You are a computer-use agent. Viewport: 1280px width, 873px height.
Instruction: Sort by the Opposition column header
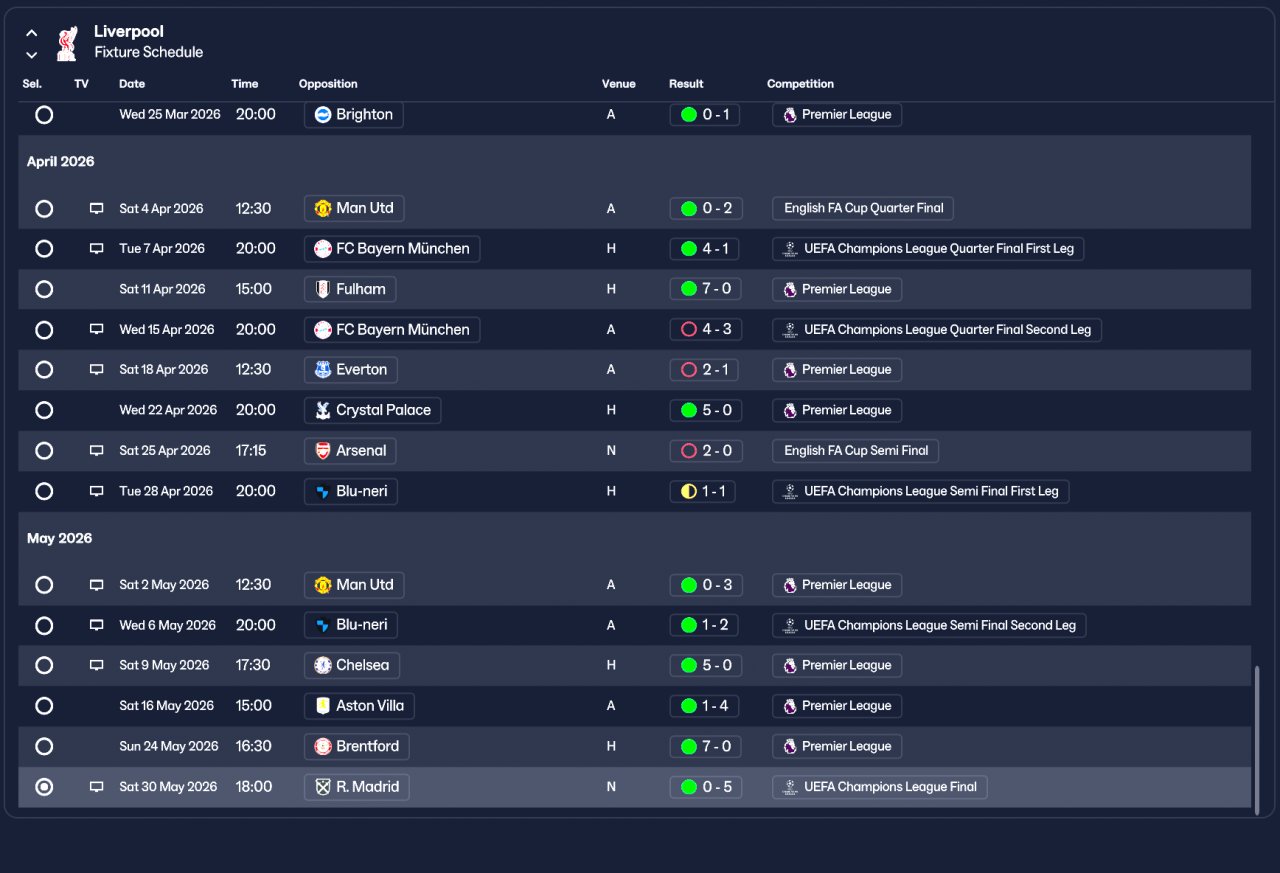point(328,84)
